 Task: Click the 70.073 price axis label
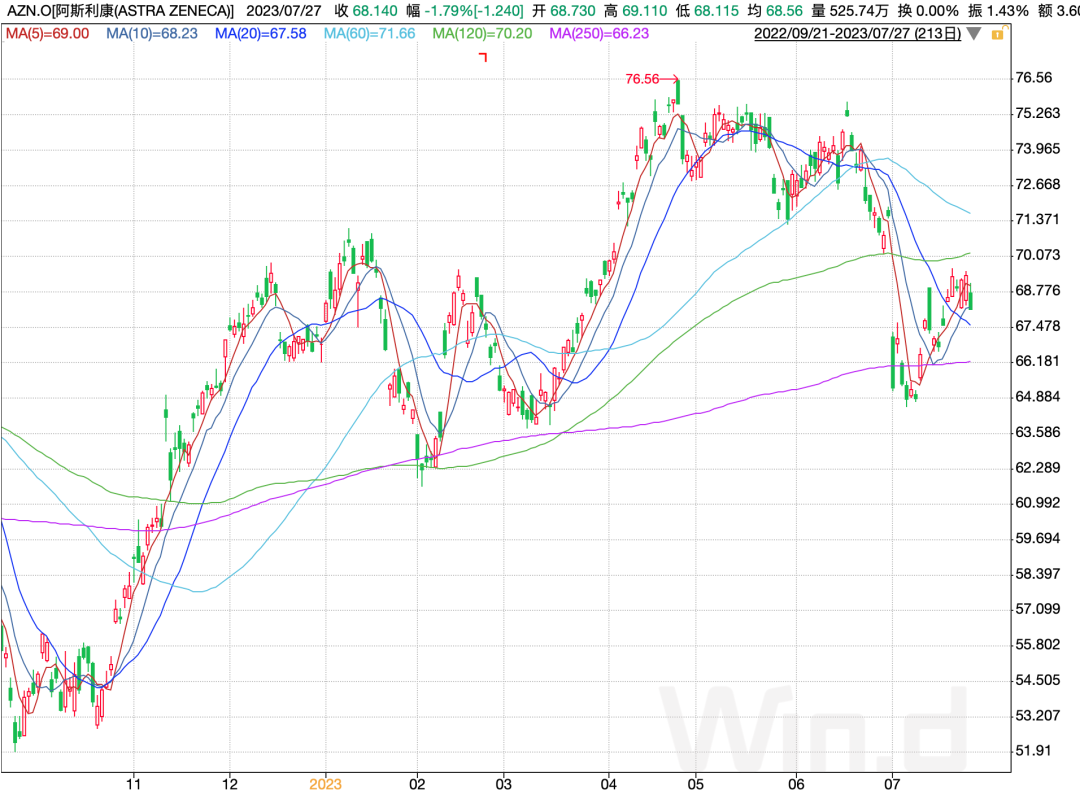pos(1038,256)
